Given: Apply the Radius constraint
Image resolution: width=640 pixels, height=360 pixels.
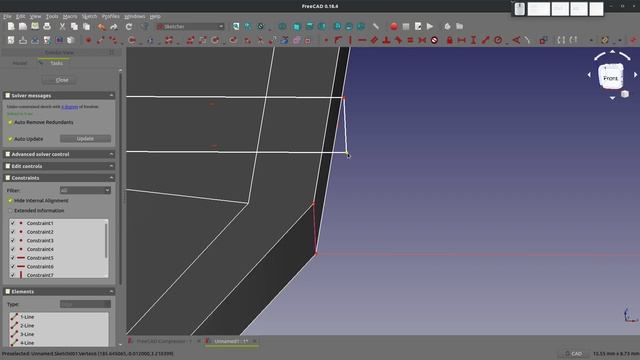Looking at the screenshot, I should pos(498,40).
